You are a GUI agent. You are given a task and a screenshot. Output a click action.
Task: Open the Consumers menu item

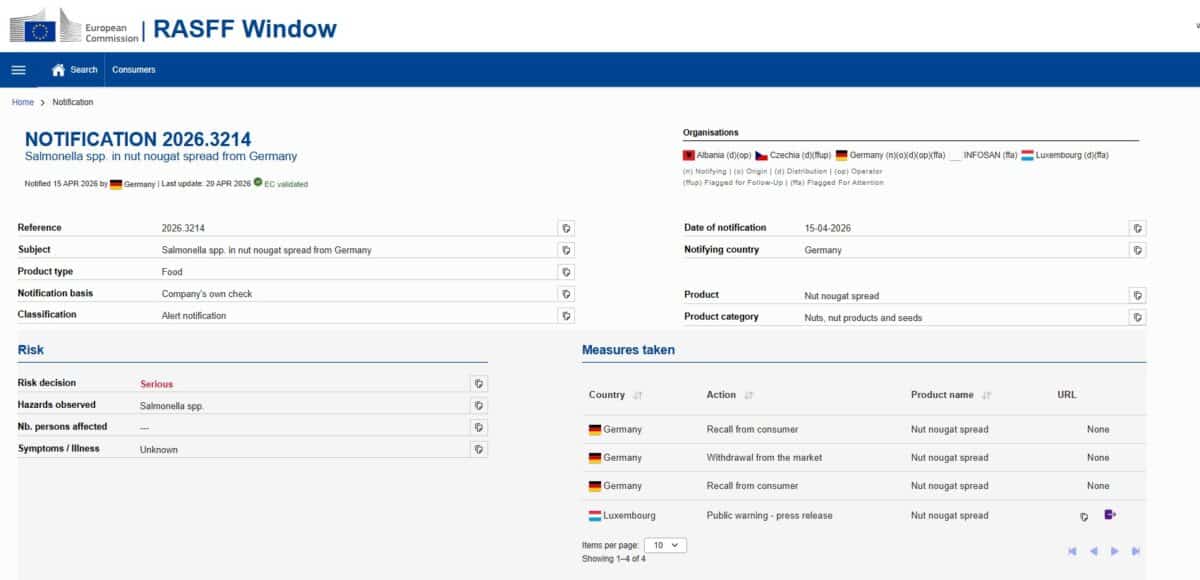click(134, 70)
